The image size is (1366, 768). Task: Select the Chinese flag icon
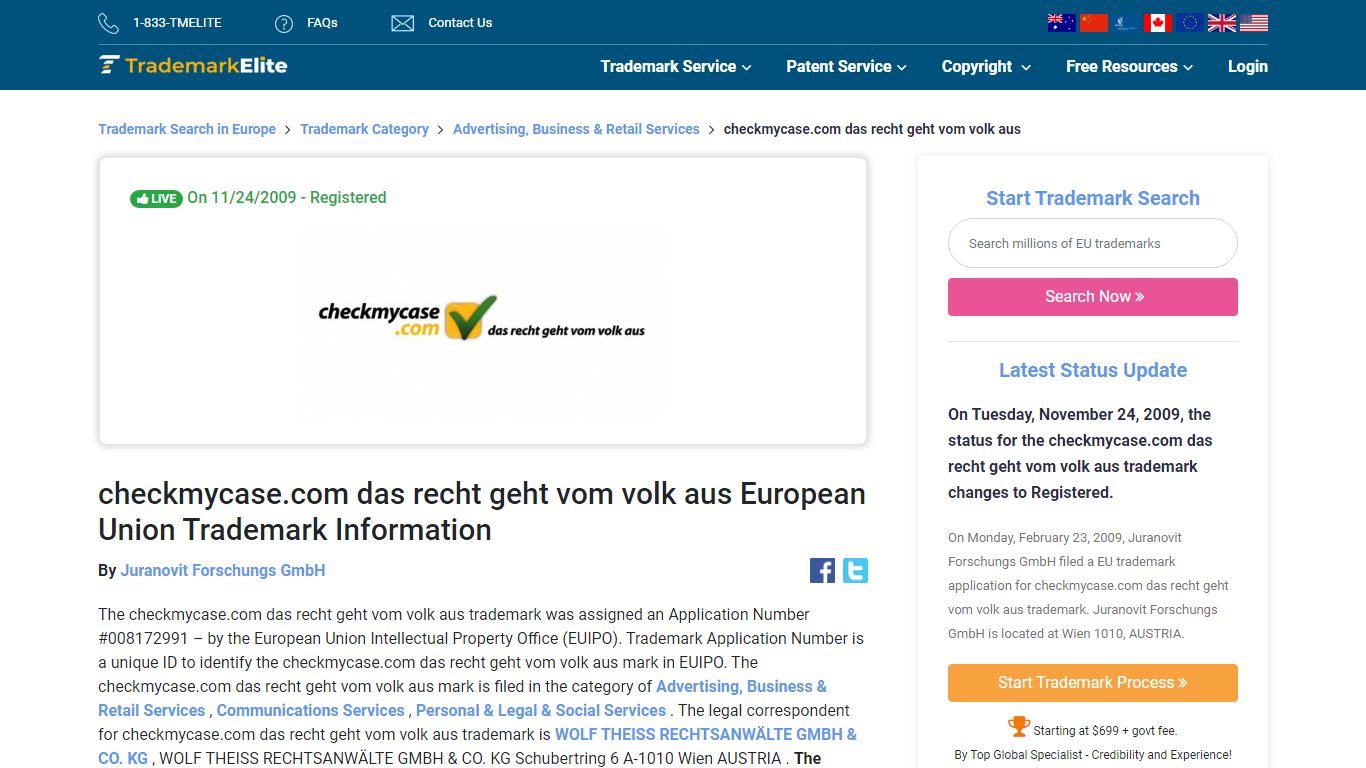(x=1093, y=22)
